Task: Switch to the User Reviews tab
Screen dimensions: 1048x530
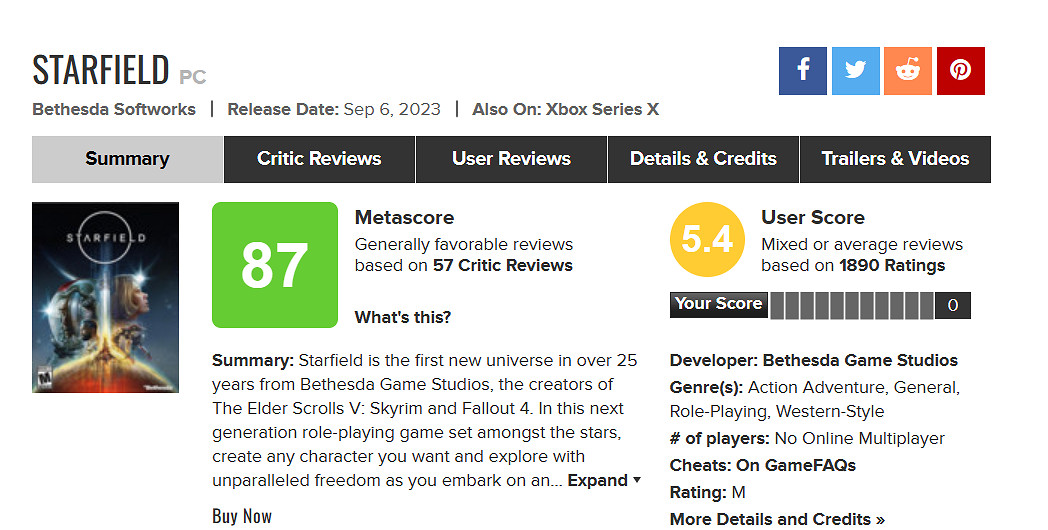Action: (x=511, y=159)
